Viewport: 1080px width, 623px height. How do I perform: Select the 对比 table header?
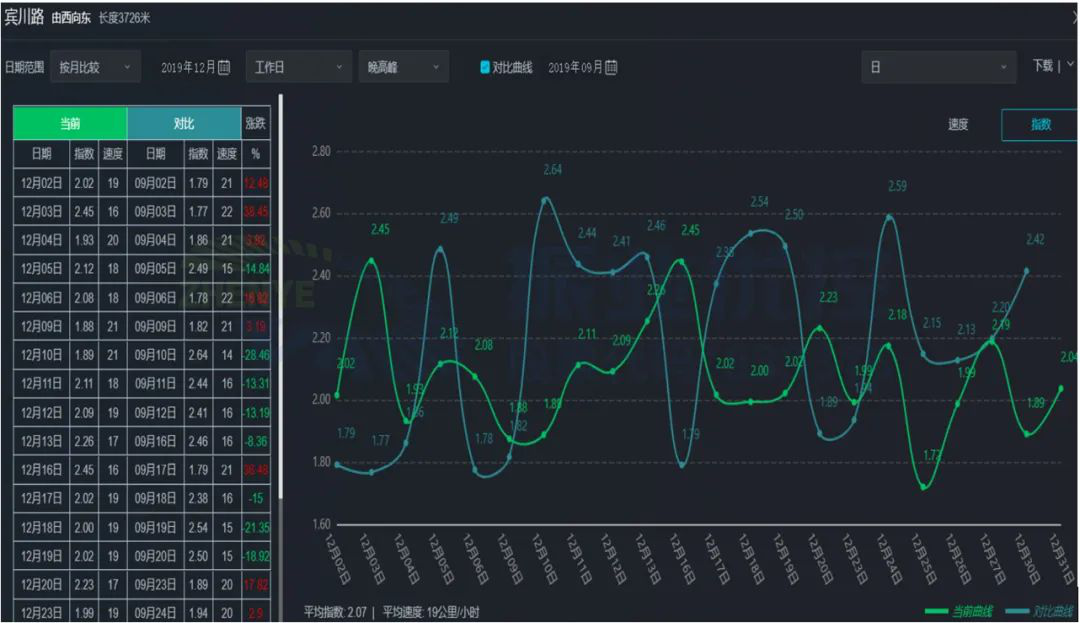[184, 124]
